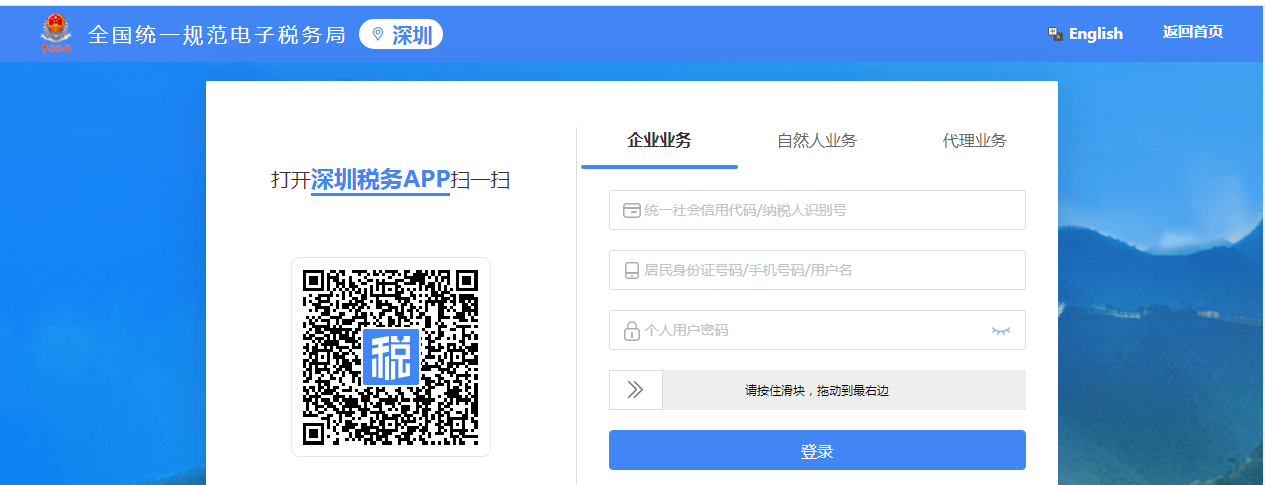The height and width of the screenshot is (485, 1265).
Task: Toggle password visibility with the eye icon
Action: pos(1001,330)
